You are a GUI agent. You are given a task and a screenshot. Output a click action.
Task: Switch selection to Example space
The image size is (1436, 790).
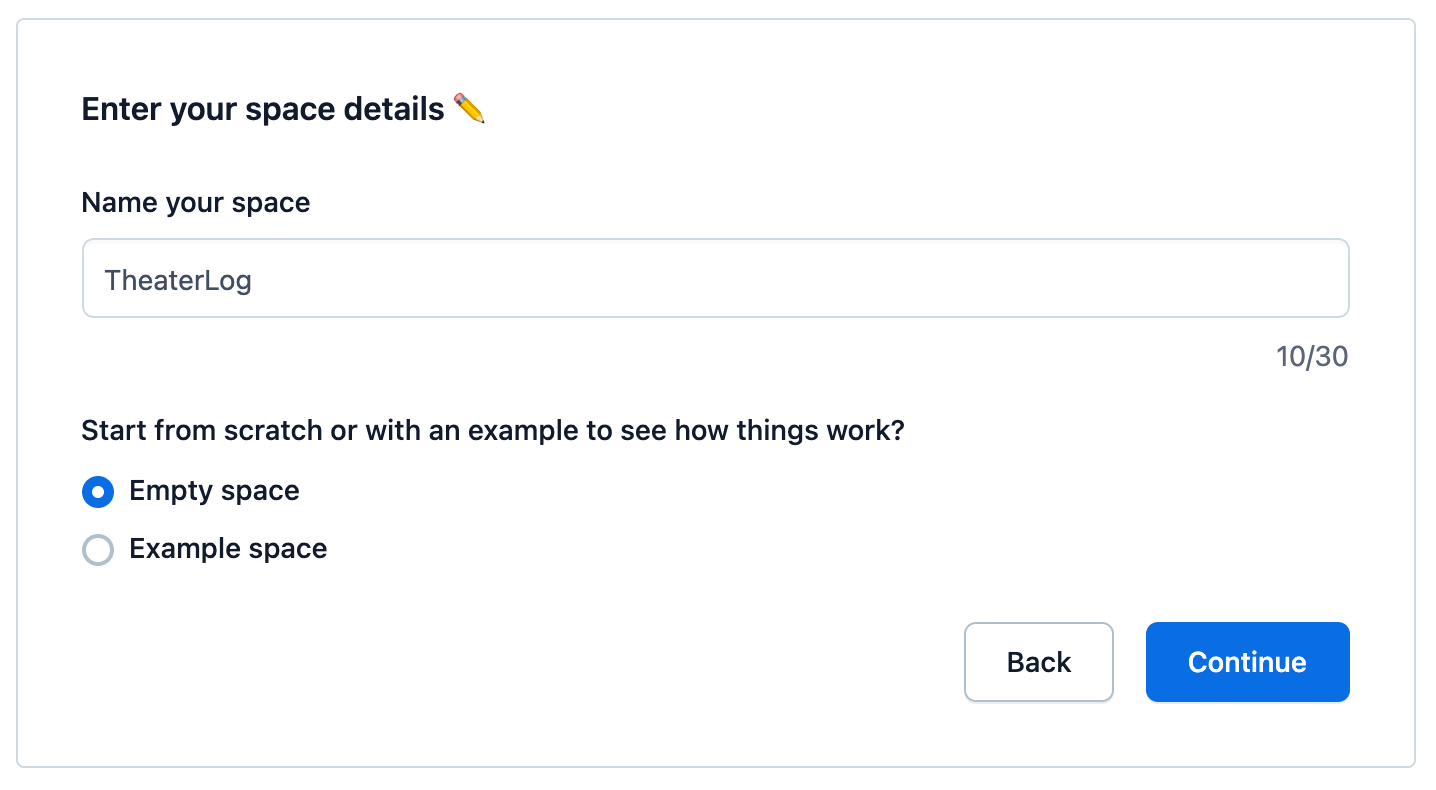tap(98, 549)
